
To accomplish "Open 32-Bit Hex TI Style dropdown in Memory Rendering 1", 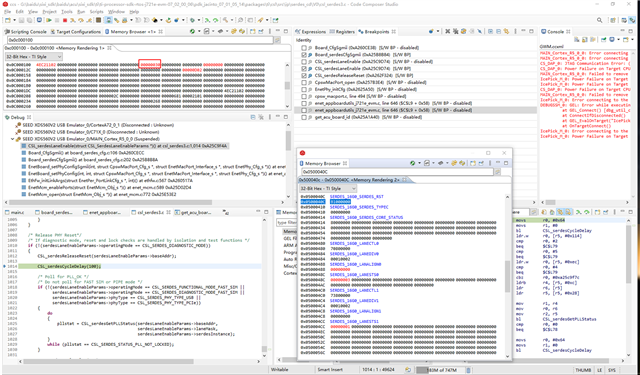I will pos(33,57).
